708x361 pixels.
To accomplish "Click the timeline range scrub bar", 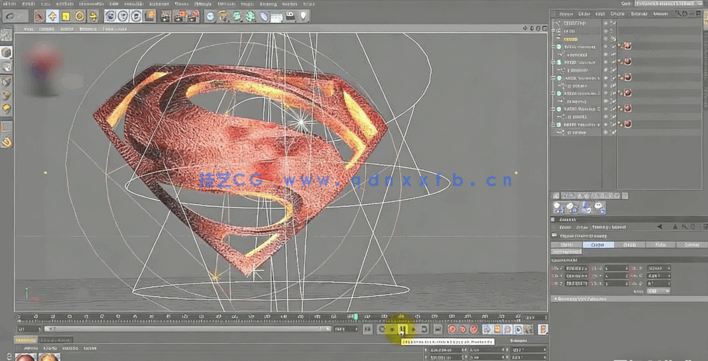I will click(x=187, y=329).
